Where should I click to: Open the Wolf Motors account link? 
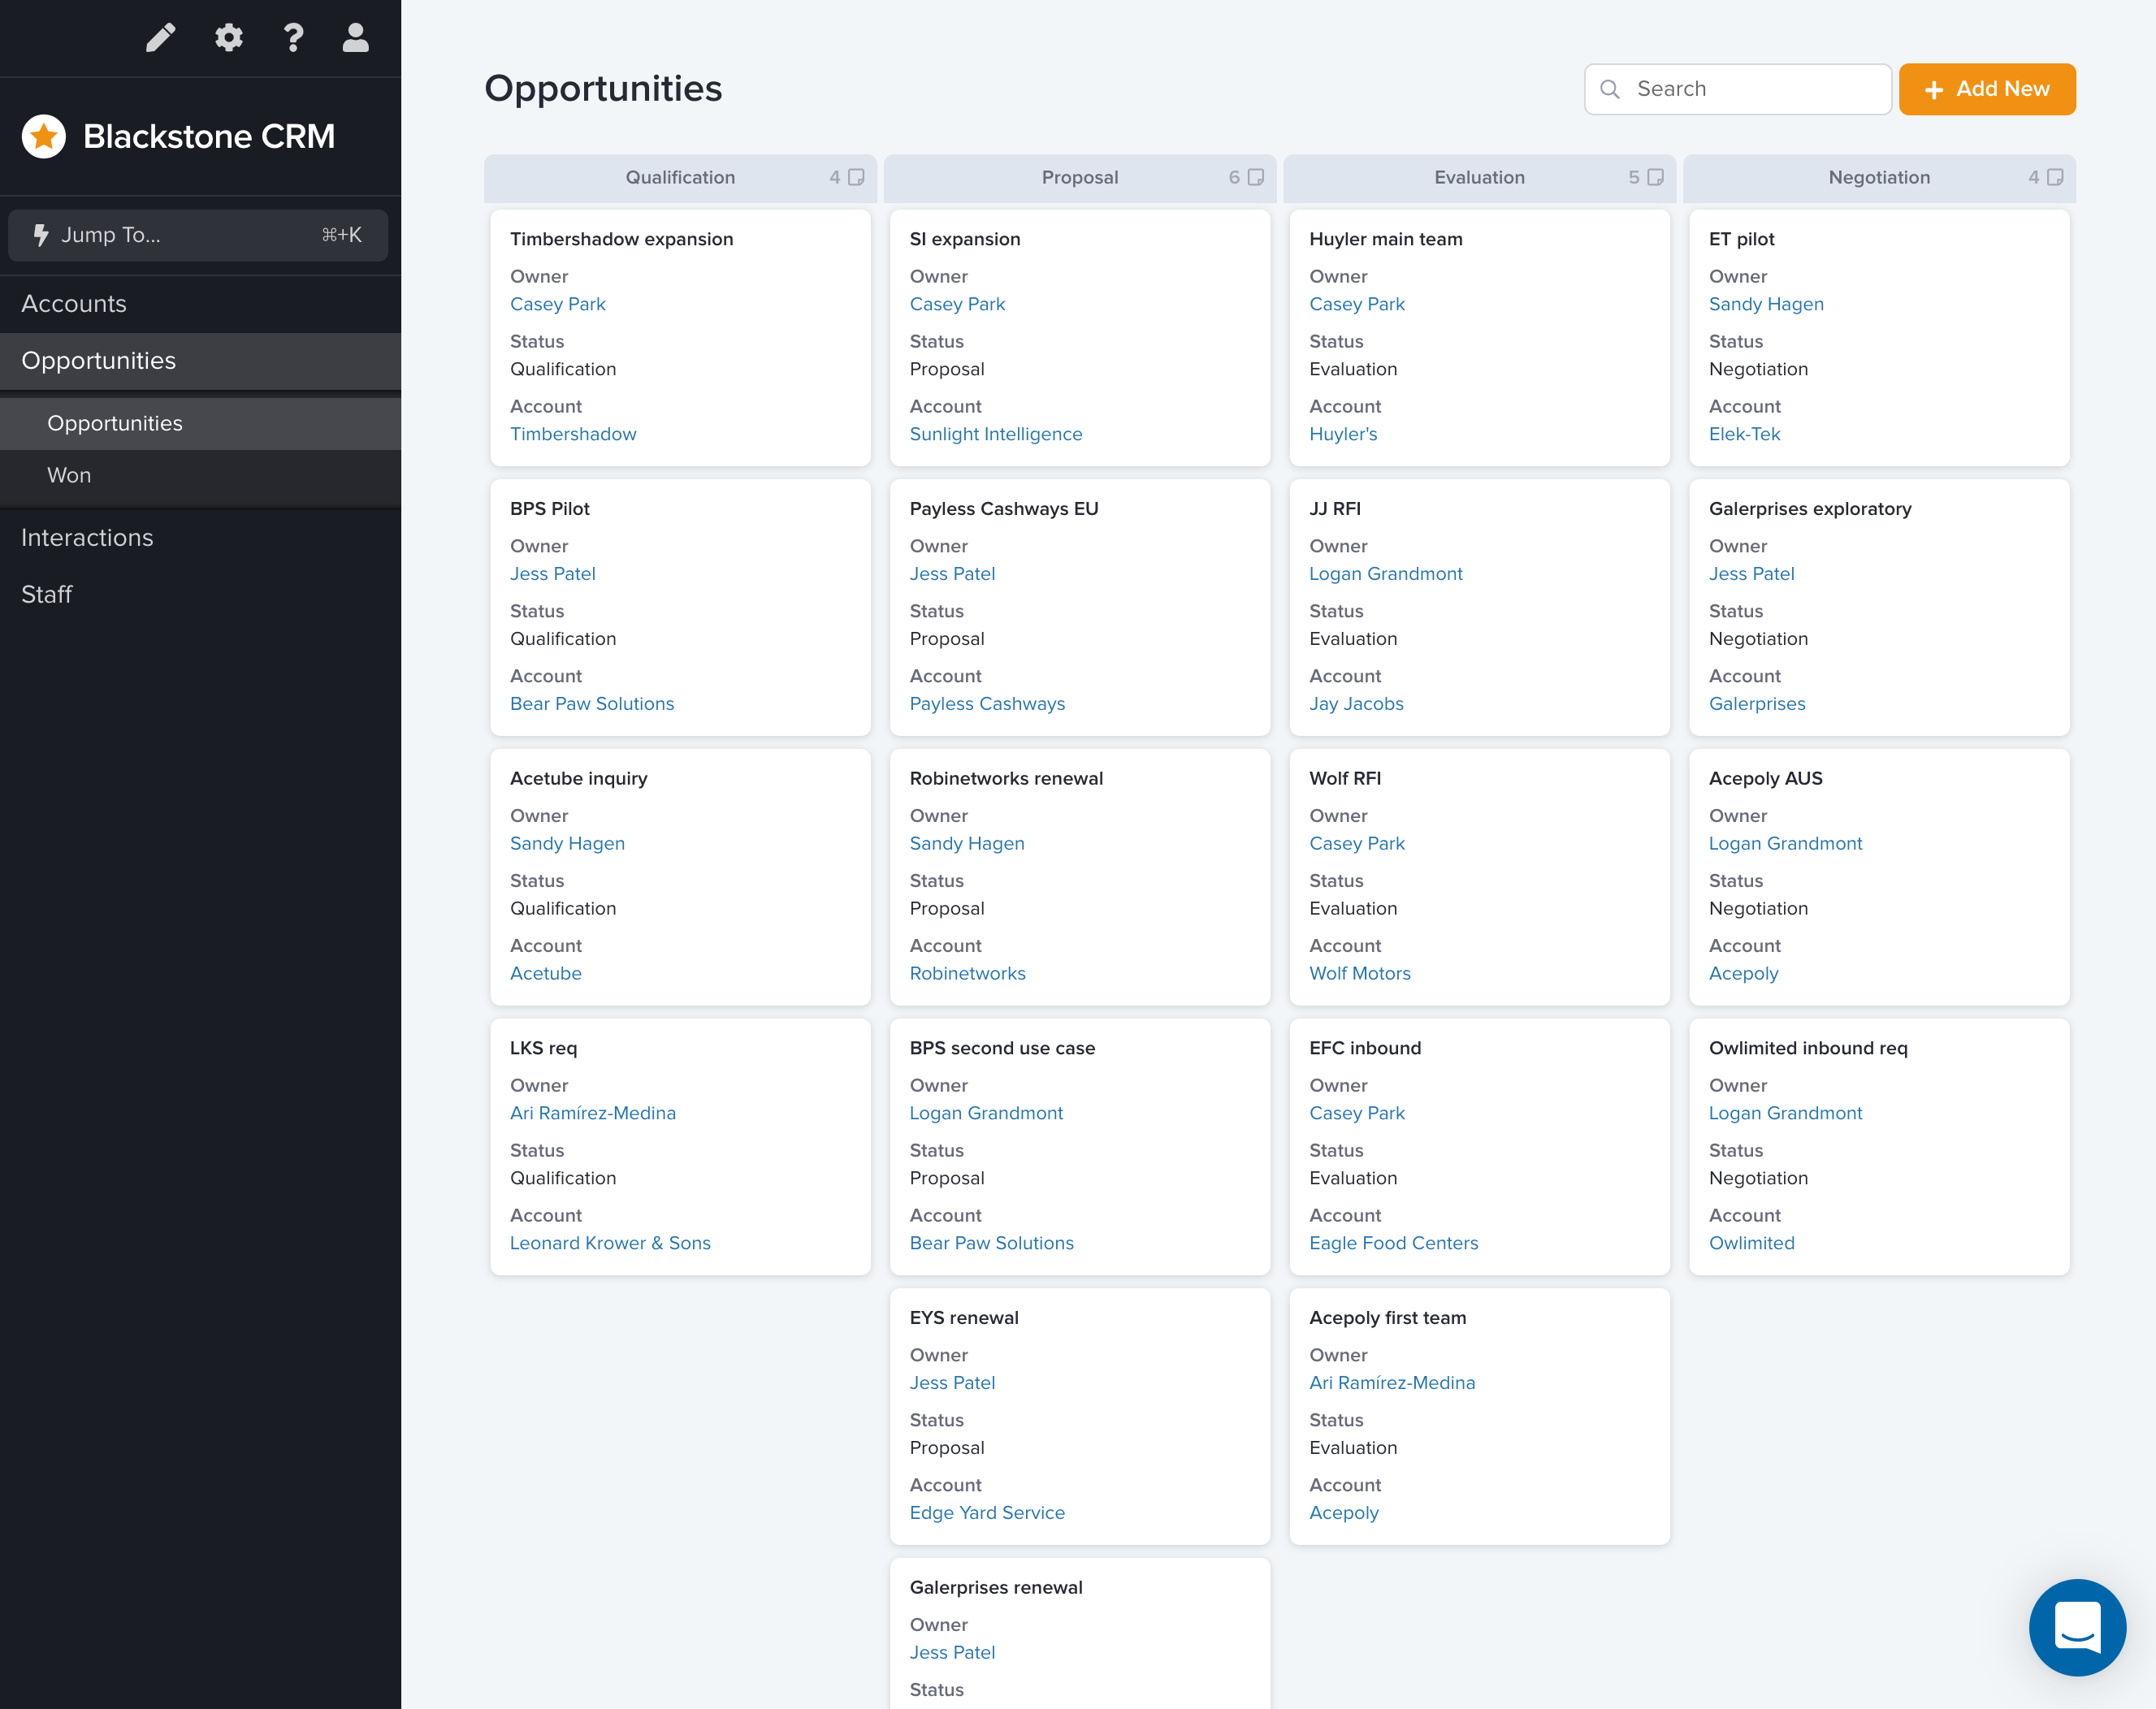coord(1360,974)
